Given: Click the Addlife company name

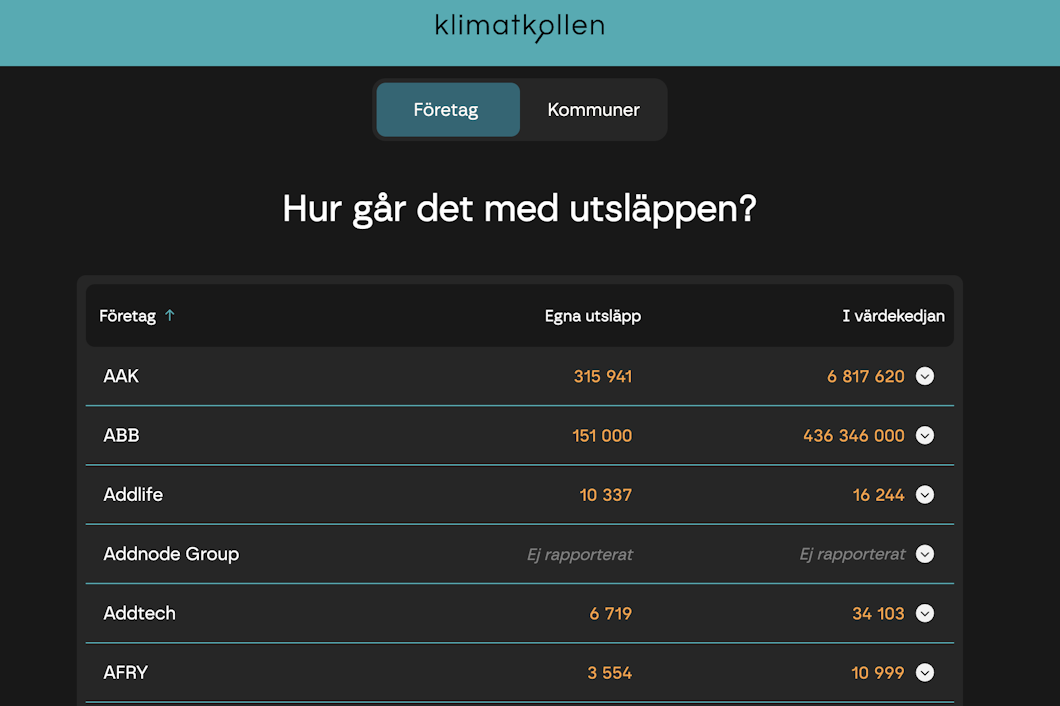Looking at the screenshot, I should click(133, 495).
